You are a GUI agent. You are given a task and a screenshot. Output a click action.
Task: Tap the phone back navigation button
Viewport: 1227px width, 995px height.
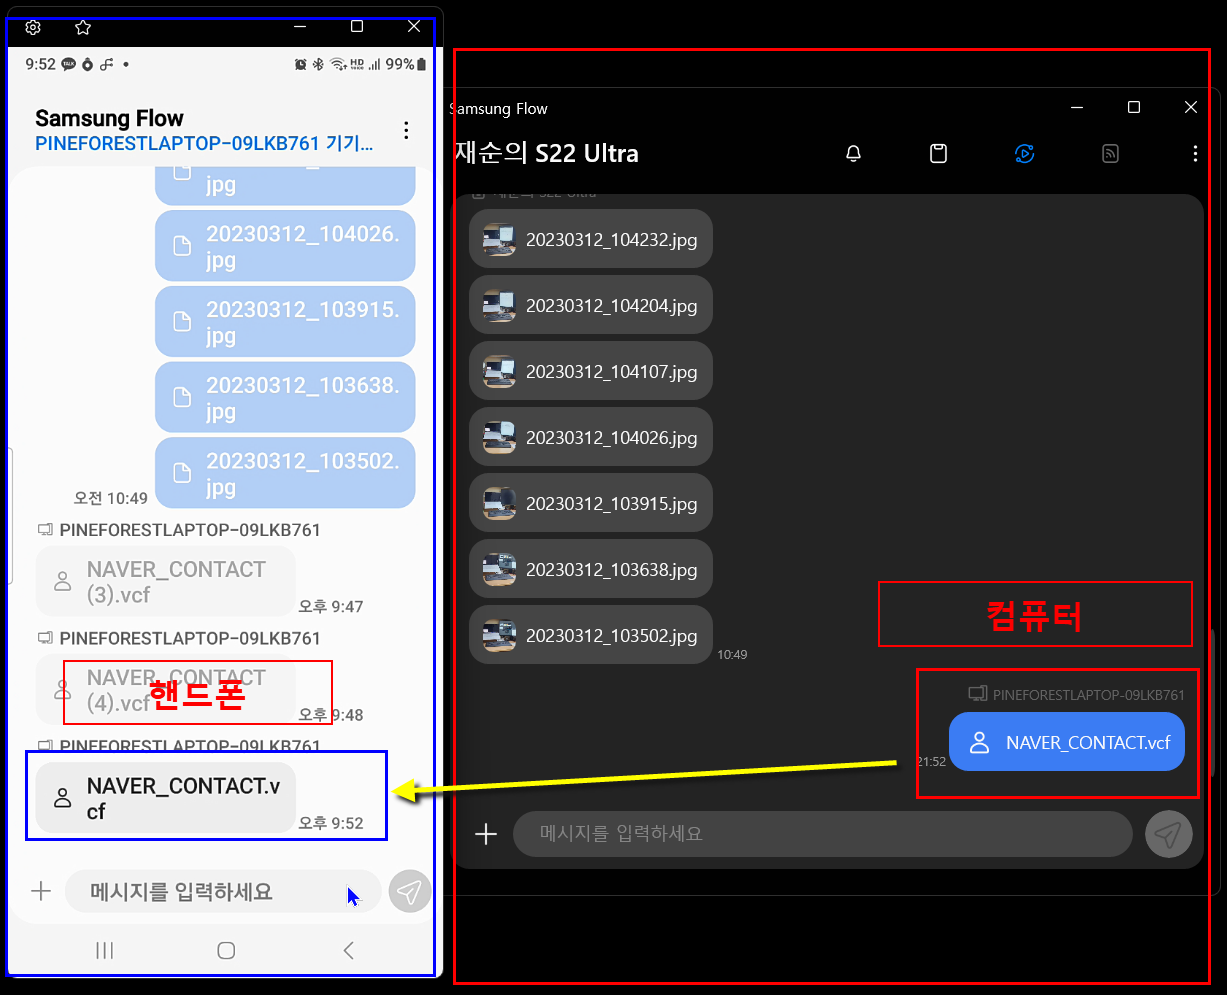coord(348,951)
